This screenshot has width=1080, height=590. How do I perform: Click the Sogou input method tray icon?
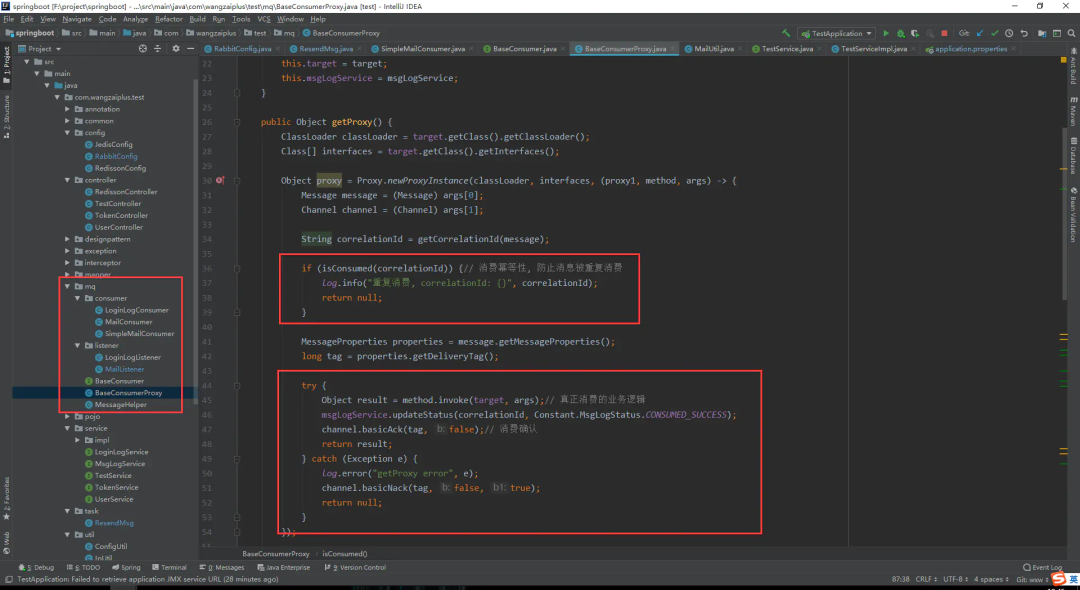click(1058, 579)
